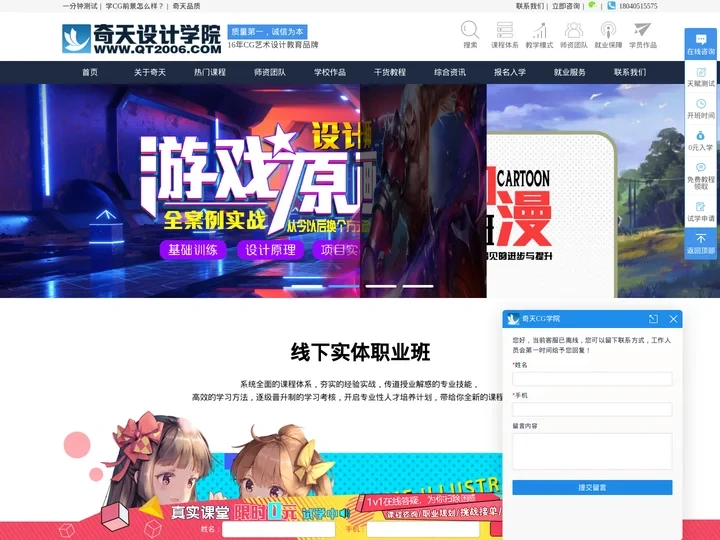
Task: Open 报名入学 menu item
Action: 510,72
